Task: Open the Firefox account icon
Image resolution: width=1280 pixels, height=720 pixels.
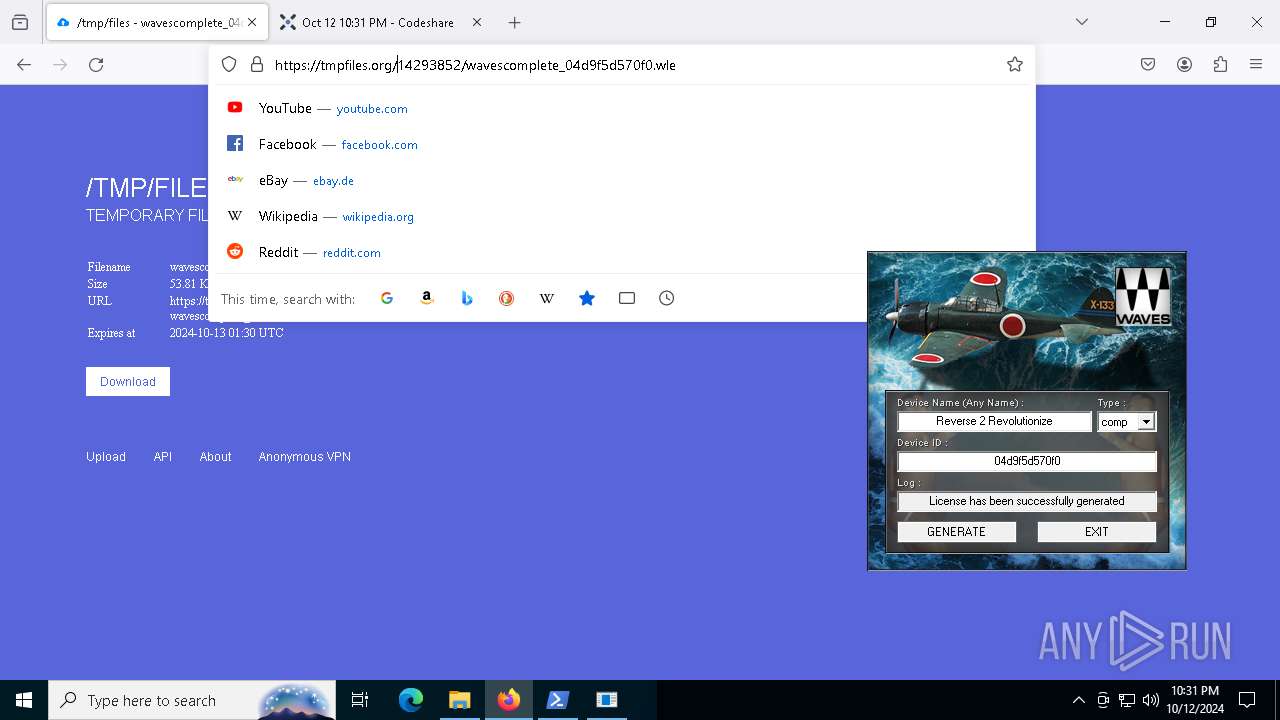Action: pos(1184,64)
